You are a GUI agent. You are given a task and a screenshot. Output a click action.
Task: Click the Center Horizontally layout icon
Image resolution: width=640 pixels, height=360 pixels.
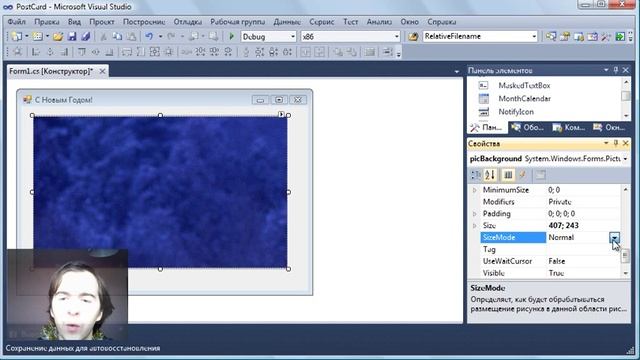pyautogui.click(x=305, y=52)
